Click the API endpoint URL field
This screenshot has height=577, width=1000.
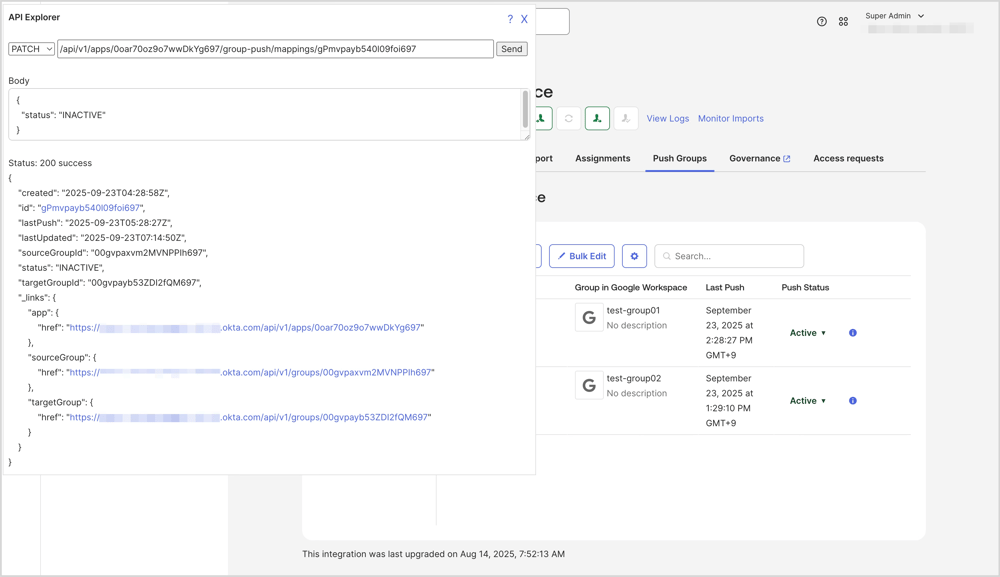click(x=276, y=49)
